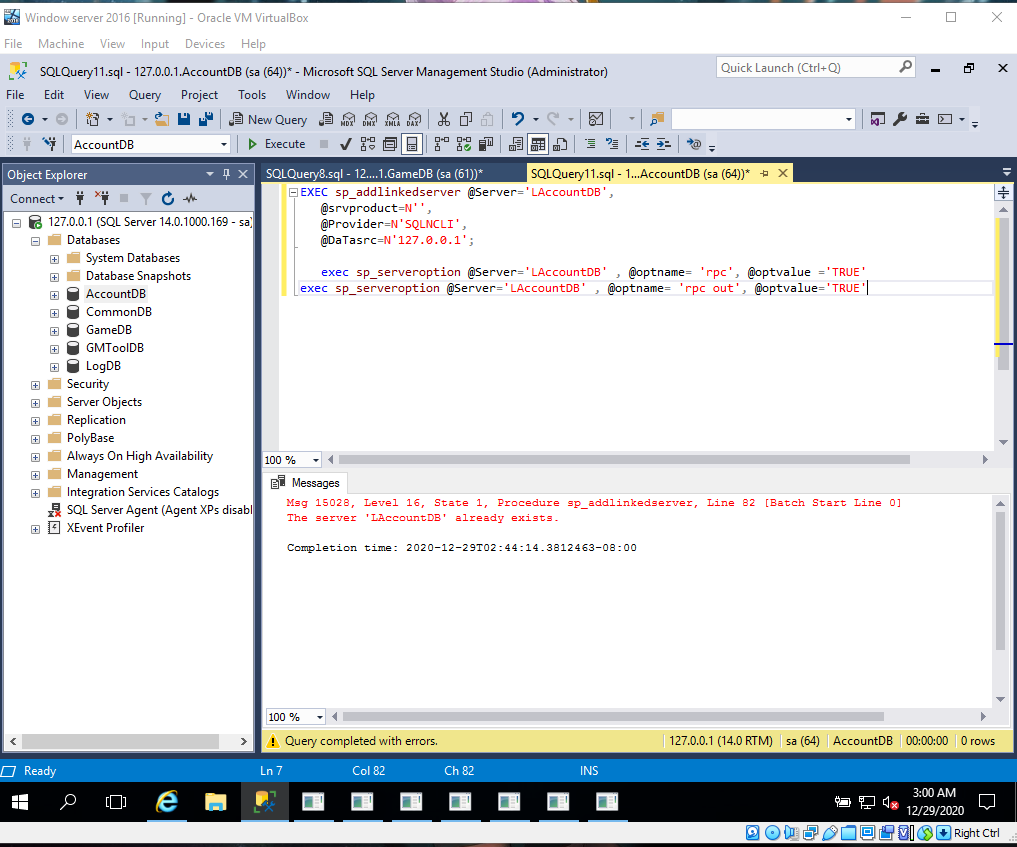The image size is (1017, 847).
Task: Open the Query menu
Action: coord(145,95)
